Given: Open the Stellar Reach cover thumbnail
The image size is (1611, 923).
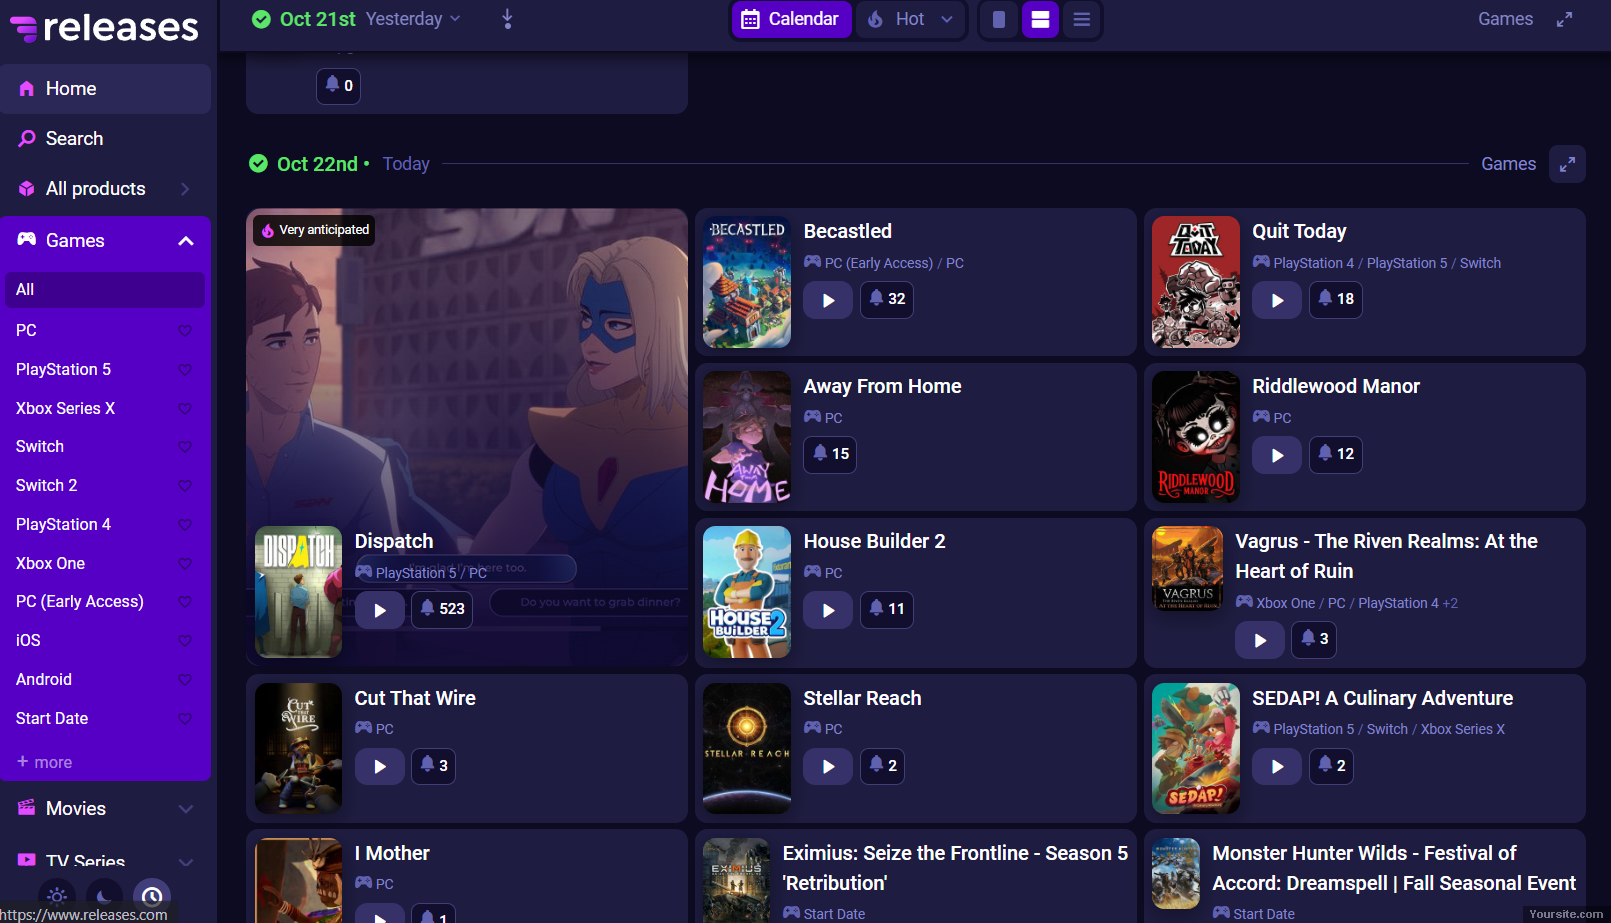Looking at the screenshot, I should click(747, 748).
